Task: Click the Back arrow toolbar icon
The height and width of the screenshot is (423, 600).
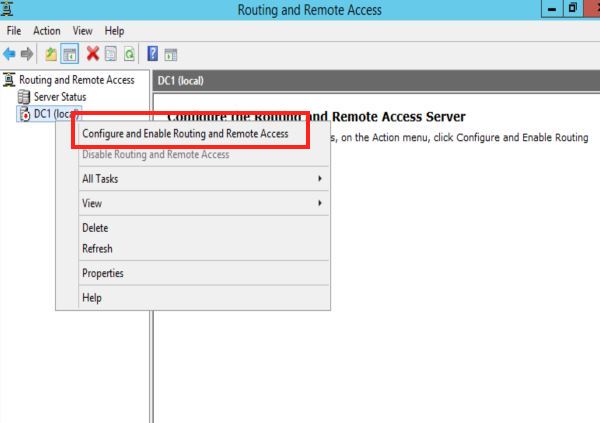Action: [9, 54]
